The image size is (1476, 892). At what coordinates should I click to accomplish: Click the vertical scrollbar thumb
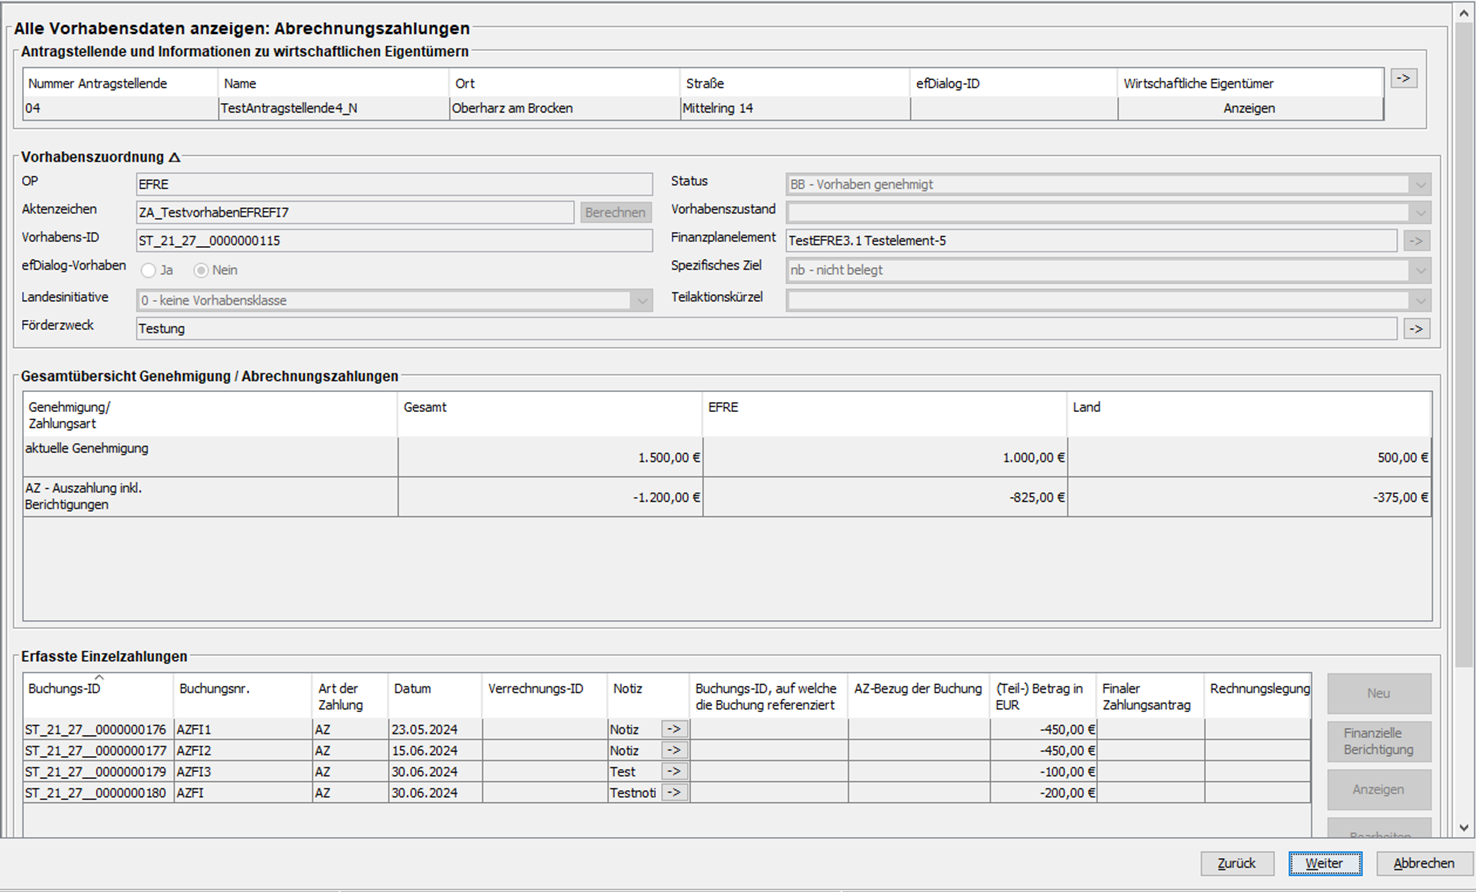pos(1464,345)
